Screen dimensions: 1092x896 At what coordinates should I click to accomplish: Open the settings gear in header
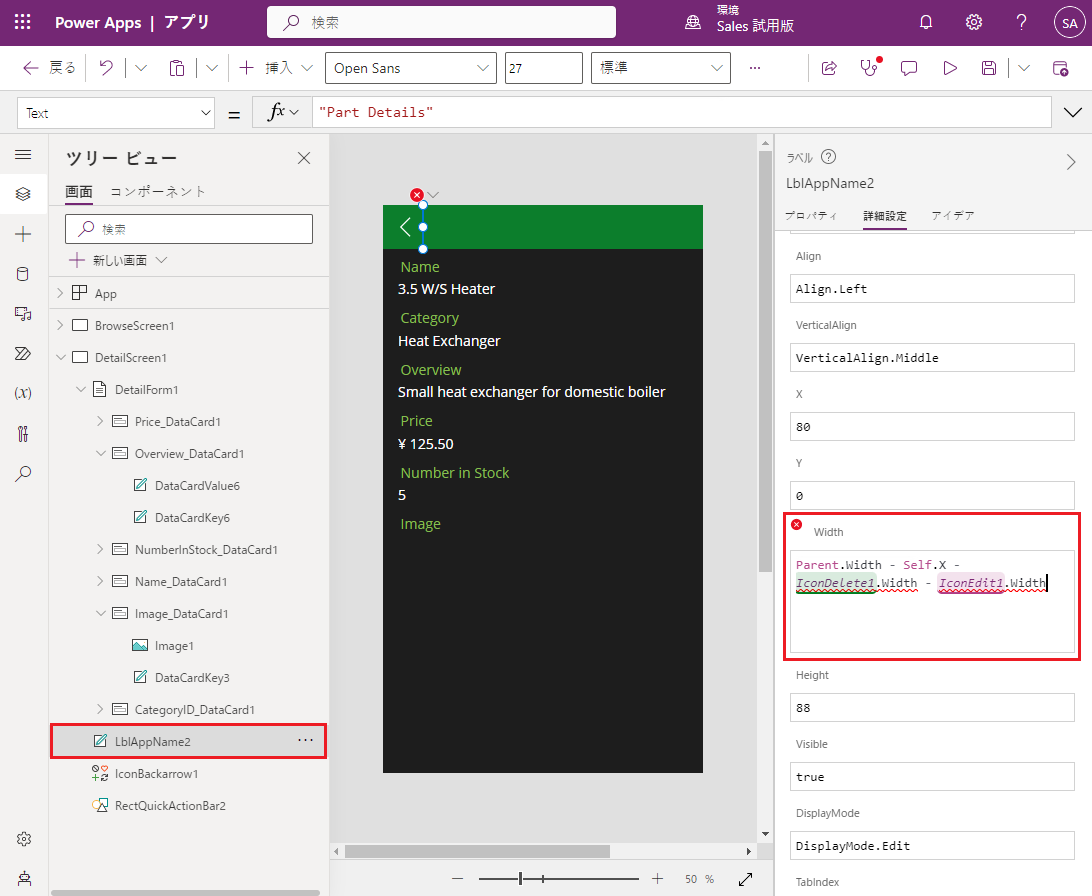click(974, 22)
